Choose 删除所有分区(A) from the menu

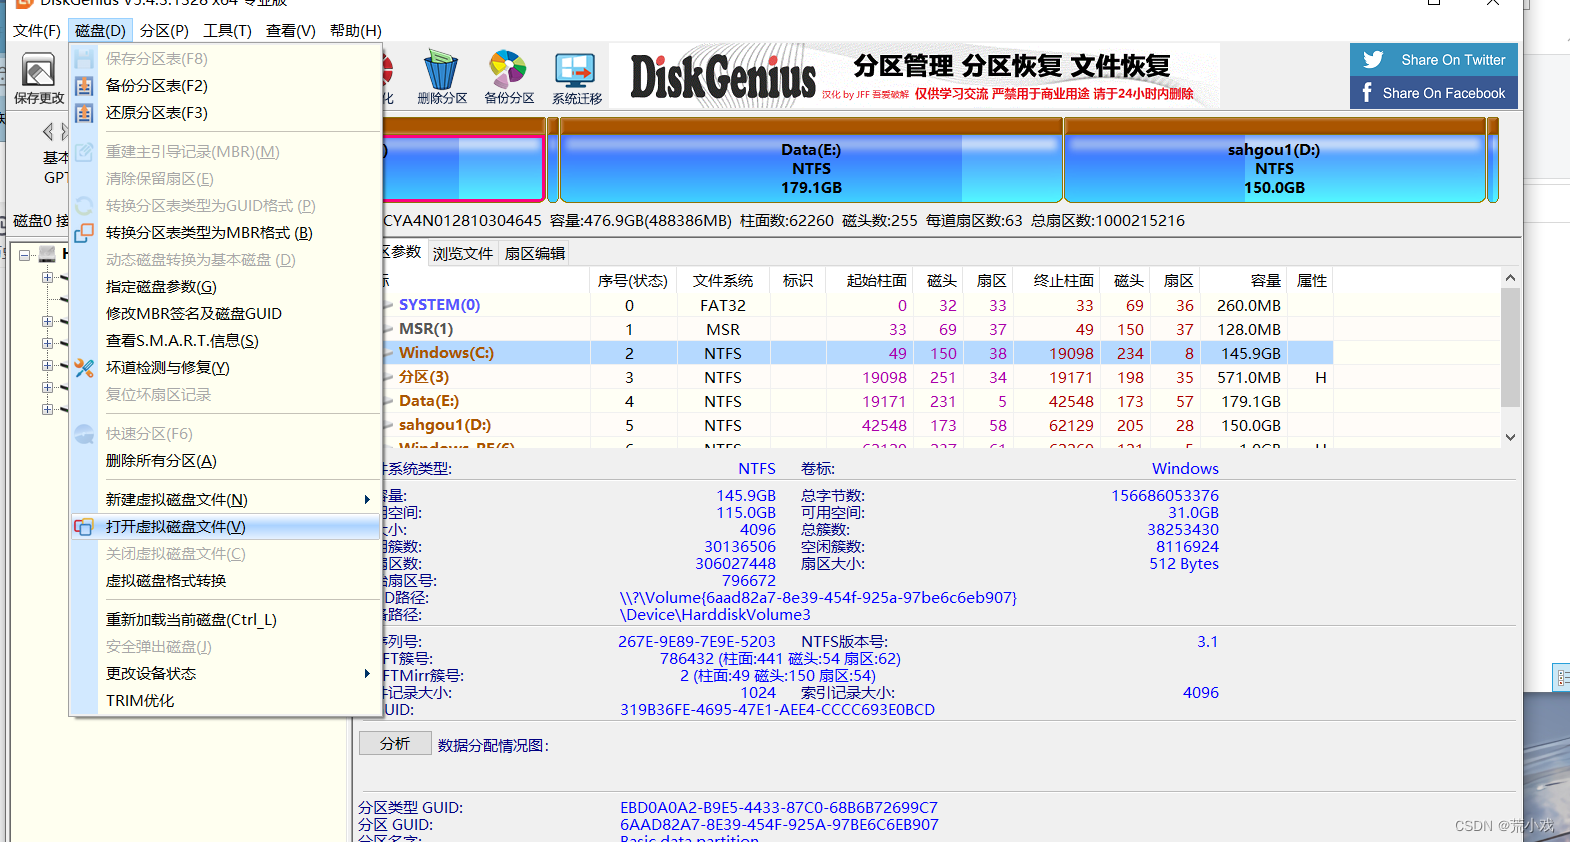click(161, 461)
